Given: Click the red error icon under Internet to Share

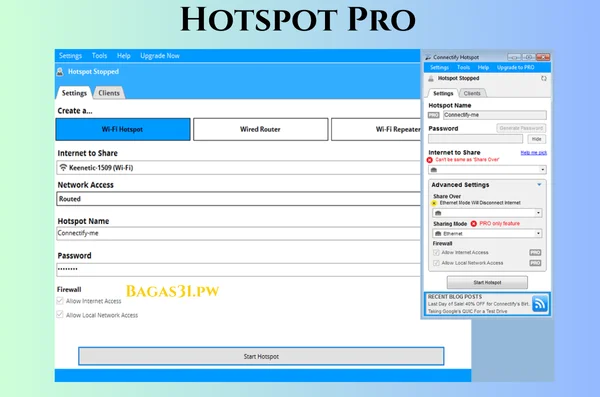Looking at the screenshot, I should click(x=430, y=160).
